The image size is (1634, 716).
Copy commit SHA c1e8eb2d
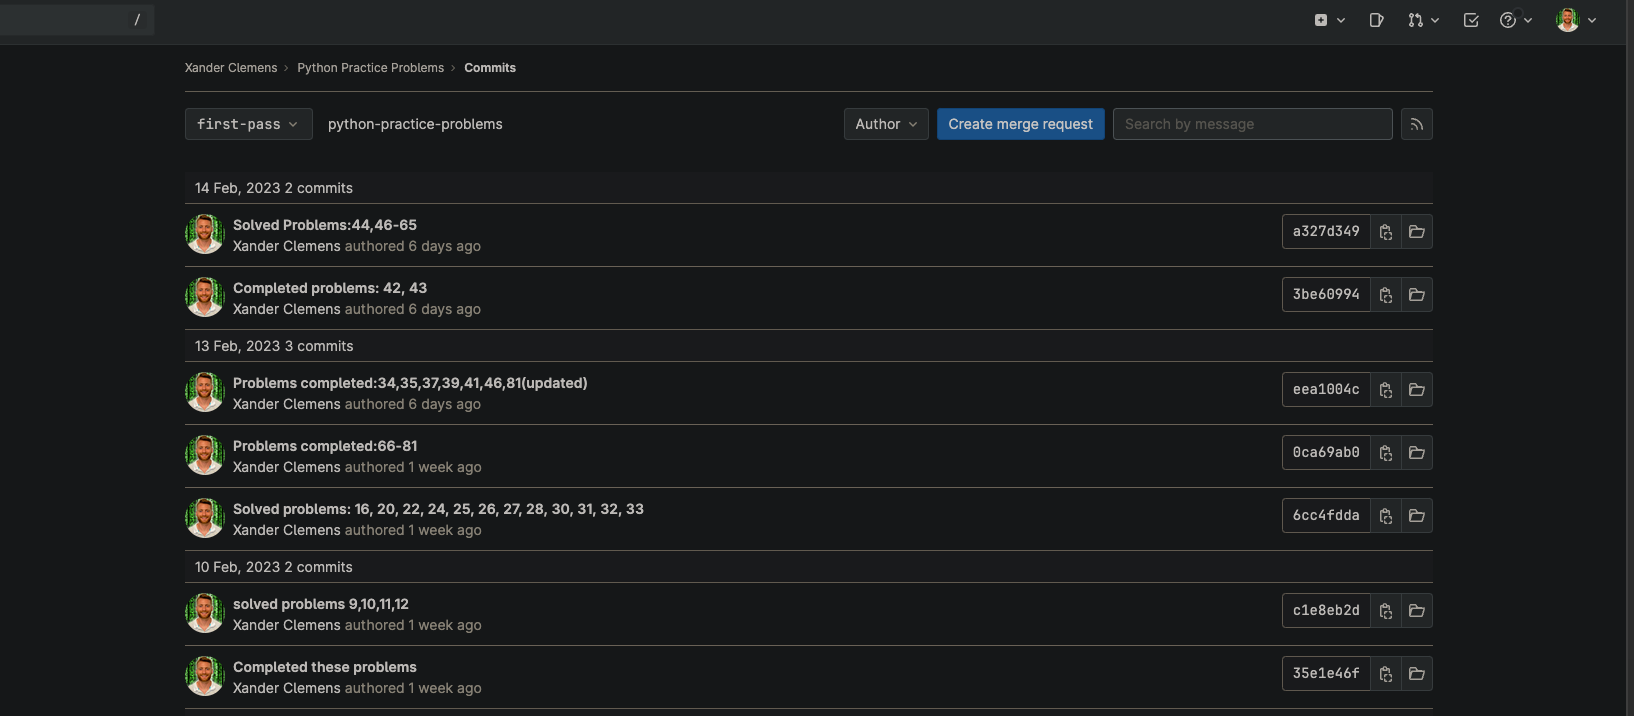1386,611
